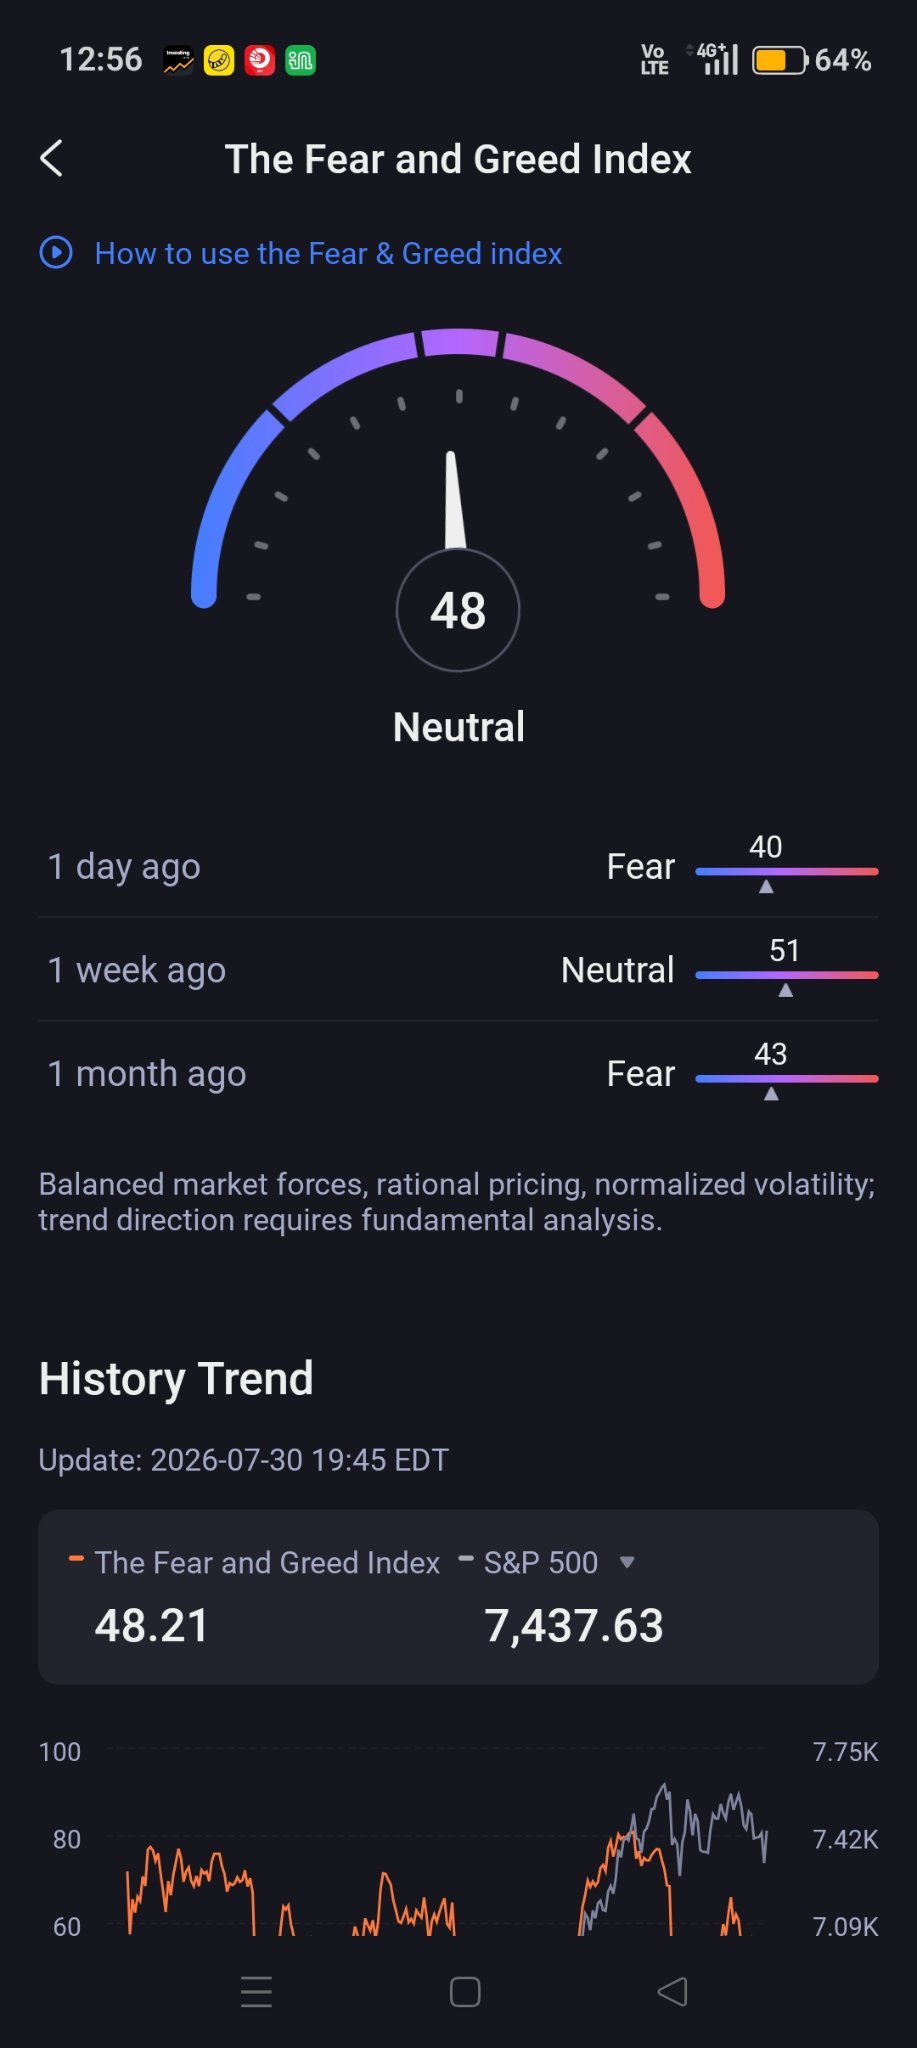The height and width of the screenshot is (2048, 917).
Task: Expand the S&P 500 dropdown arrow
Action: pyautogui.click(x=627, y=1562)
